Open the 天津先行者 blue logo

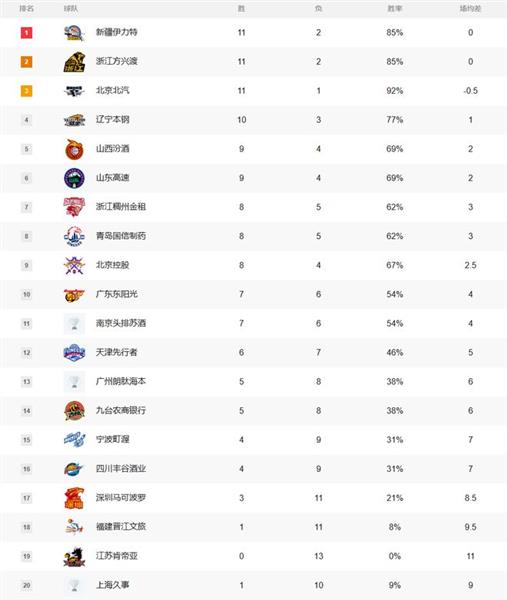[74, 352]
